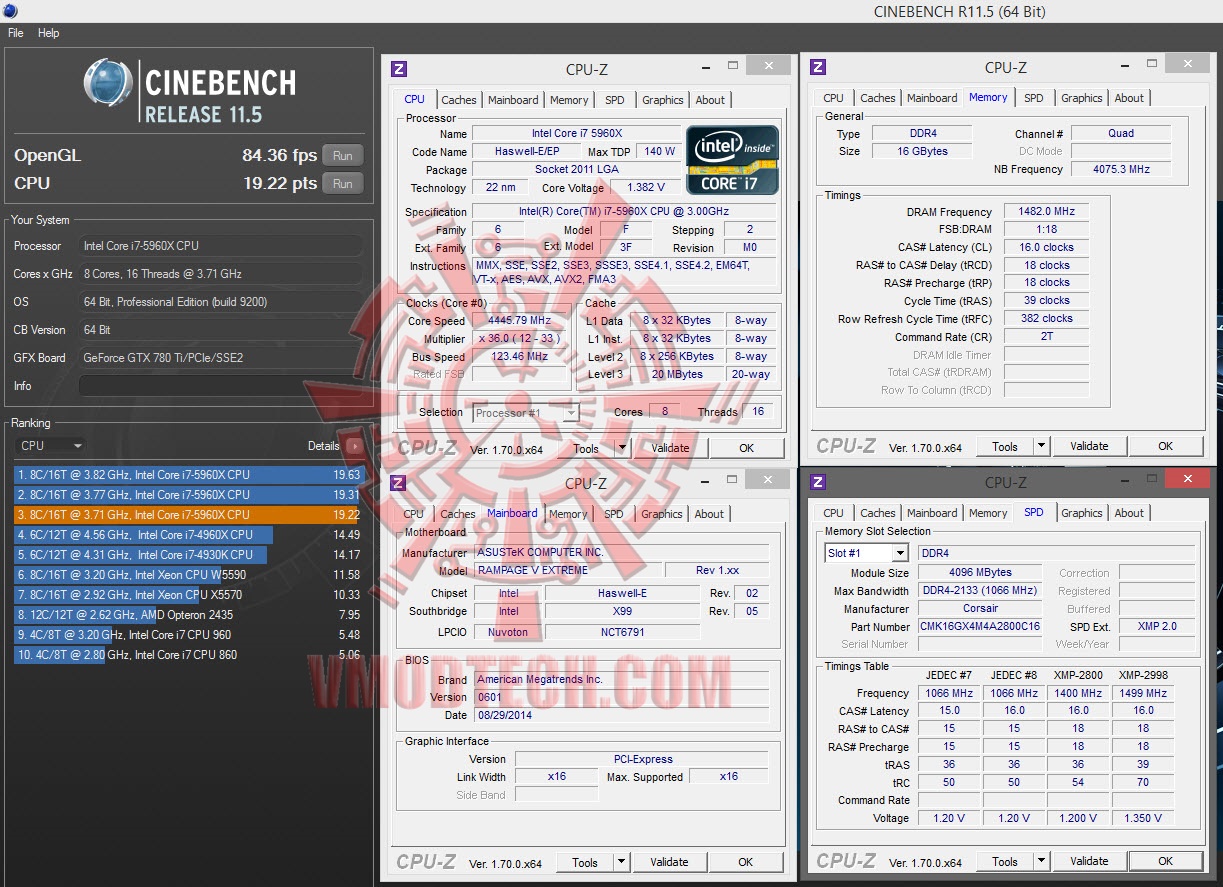Click OK in CPU tab window
Screen dimensions: 1223x887
click(747, 448)
